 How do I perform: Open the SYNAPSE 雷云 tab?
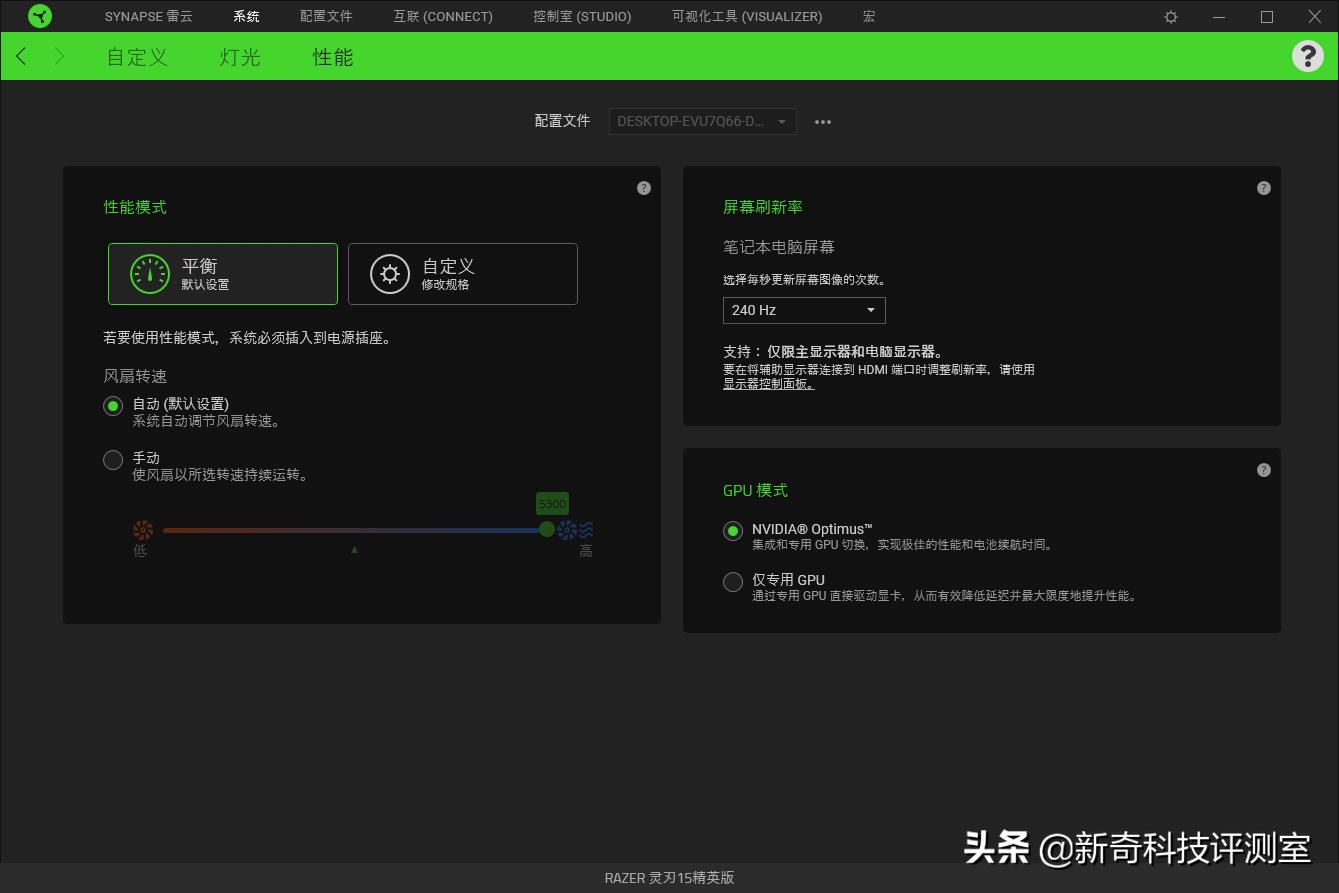(x=149, y=17)
